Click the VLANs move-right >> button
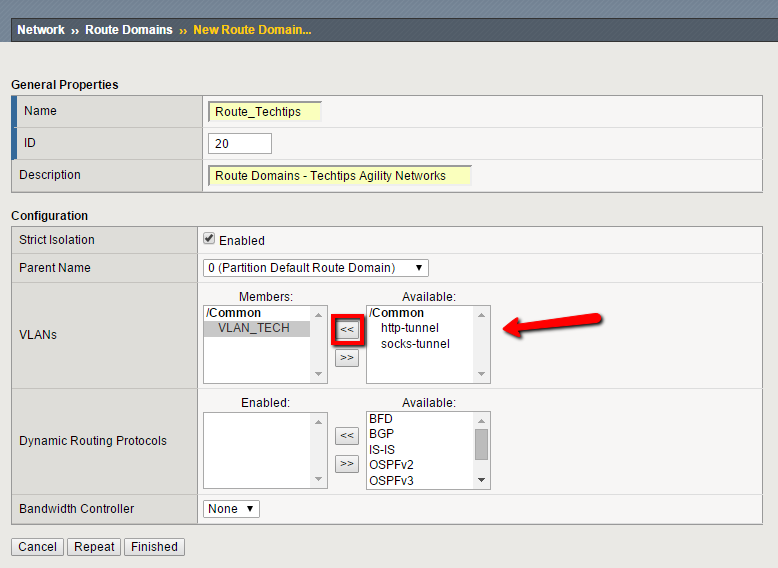Viewport: 778px width, 568px height. coord(347,358)
